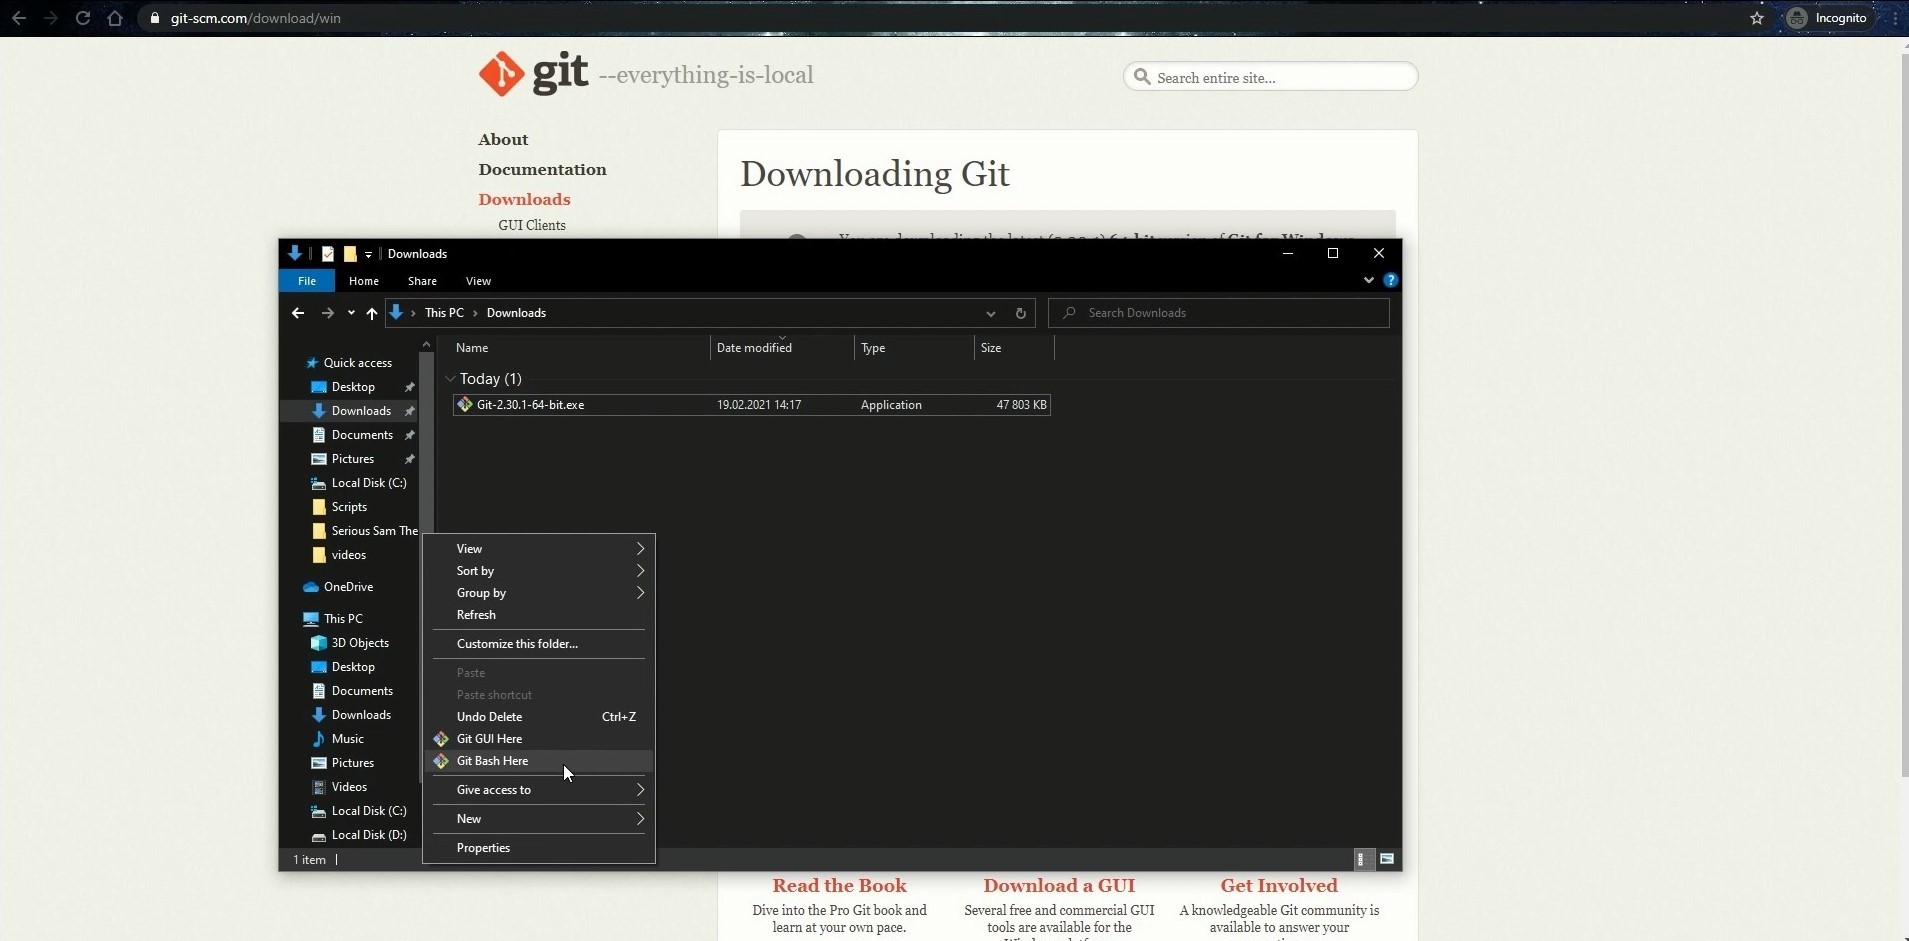Open the Share tab in File Explorer
The height and width of the screenshot is (941, 1909).
(x=421, y=281)
